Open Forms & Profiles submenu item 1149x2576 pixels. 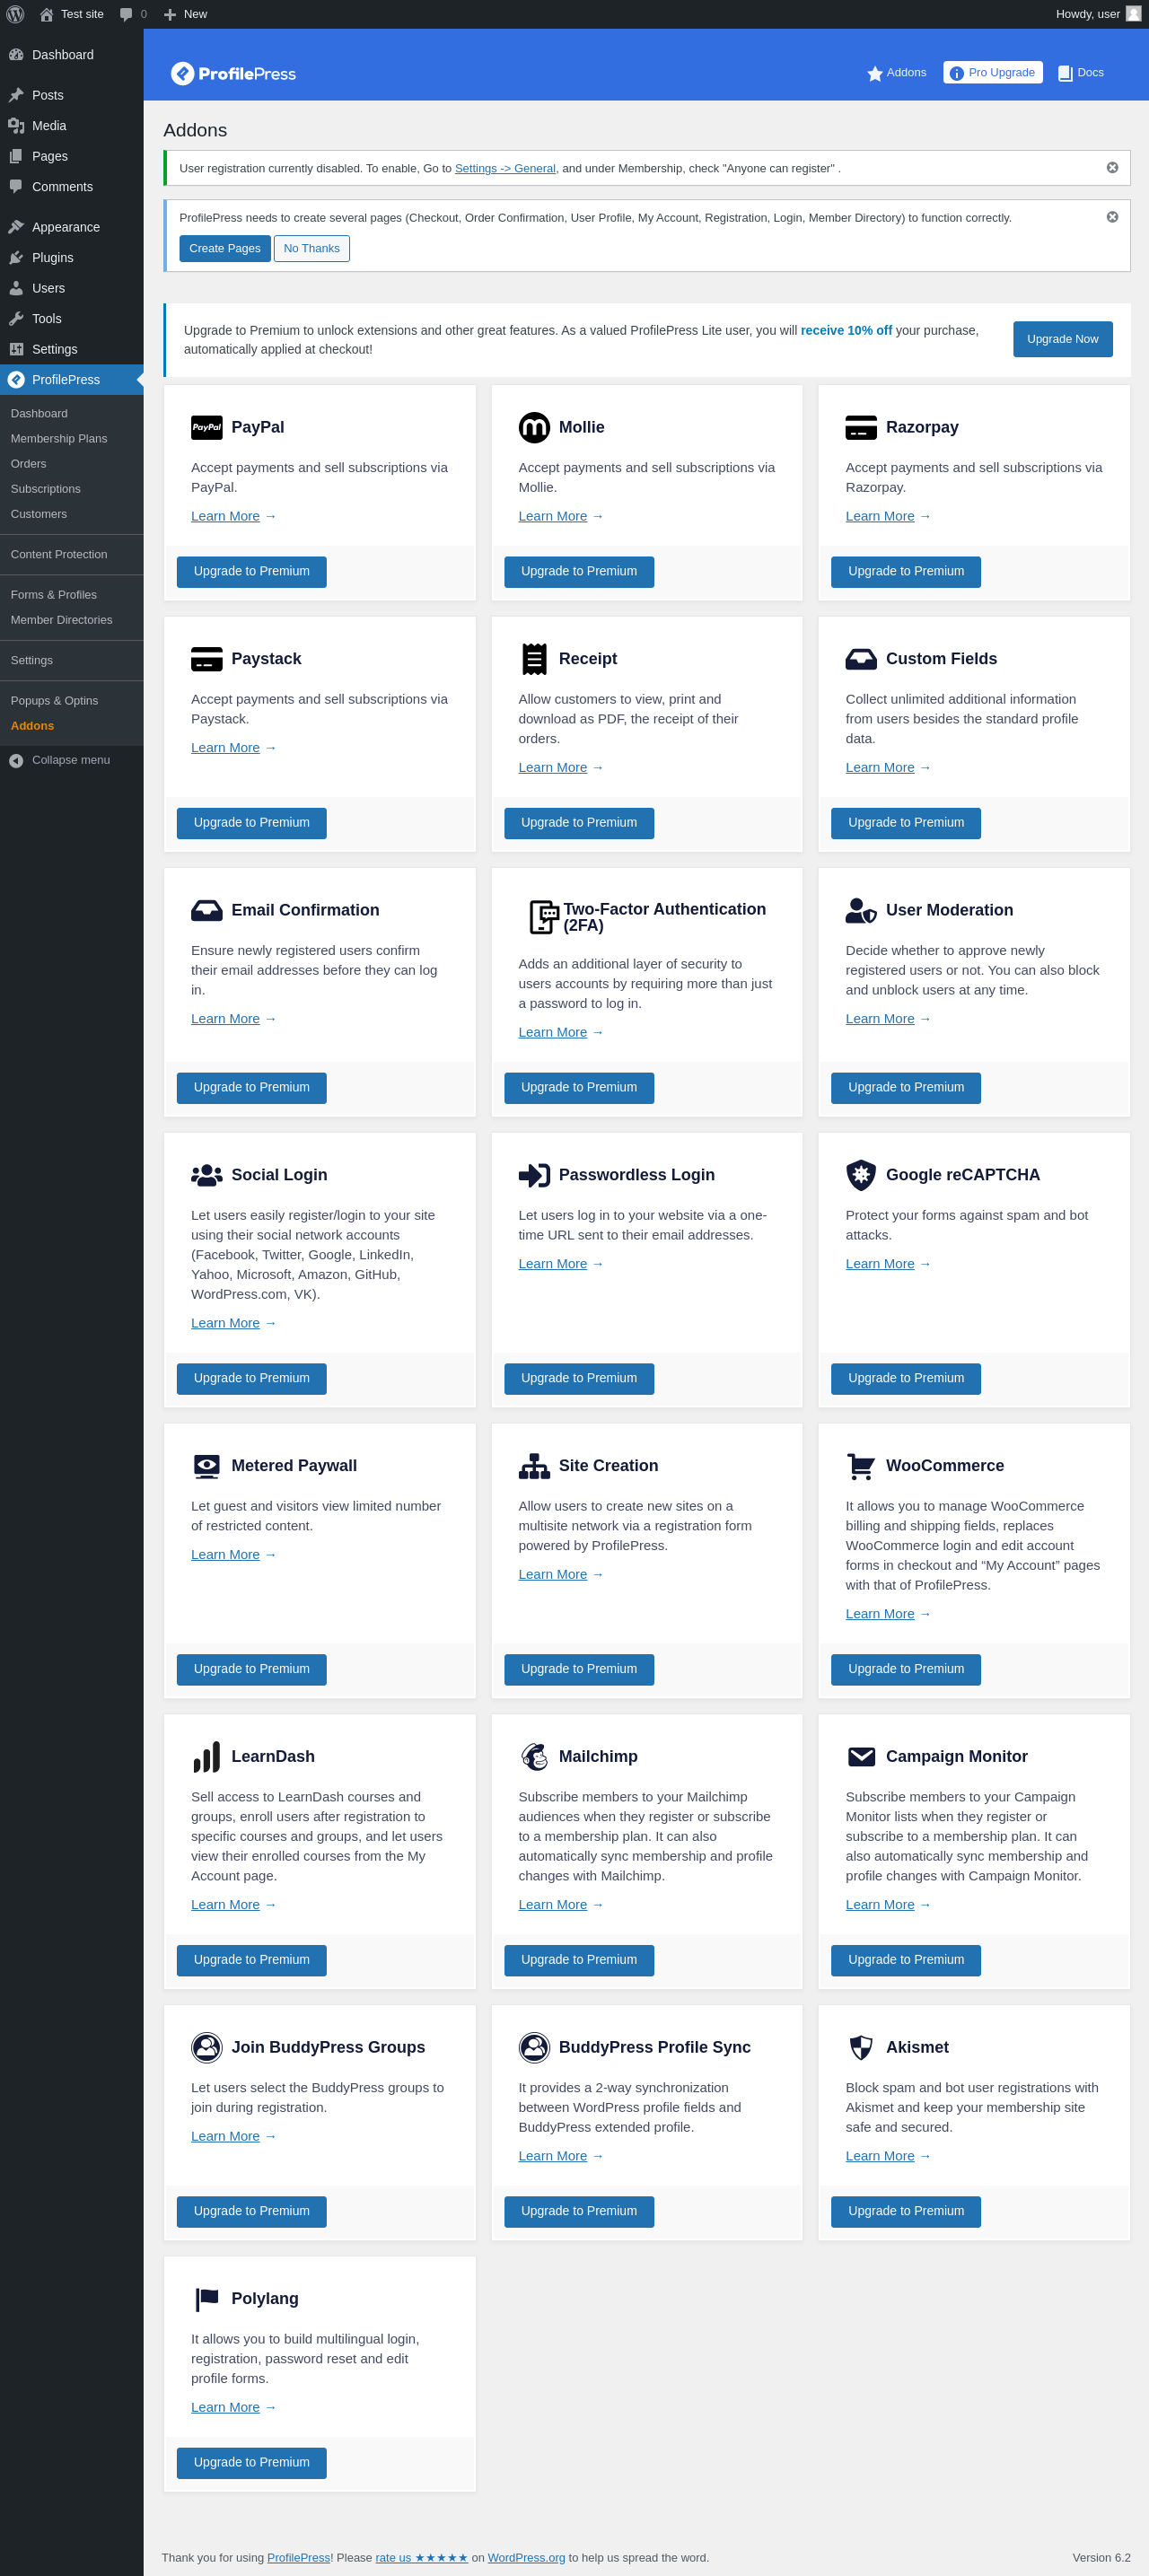pos(54,595)
